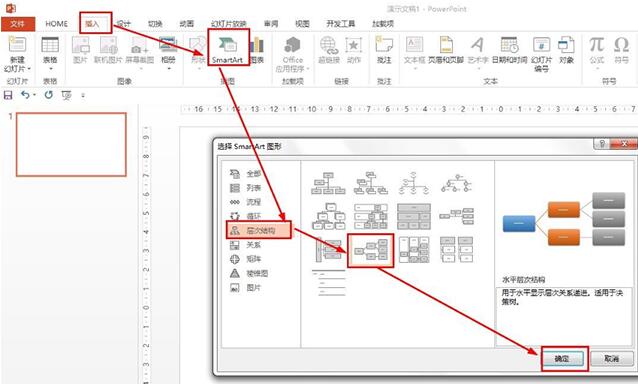This screenshot has height=384, width=638.
Task: Select slide 1 thumbnail in panel
Action: coord(71,145)
